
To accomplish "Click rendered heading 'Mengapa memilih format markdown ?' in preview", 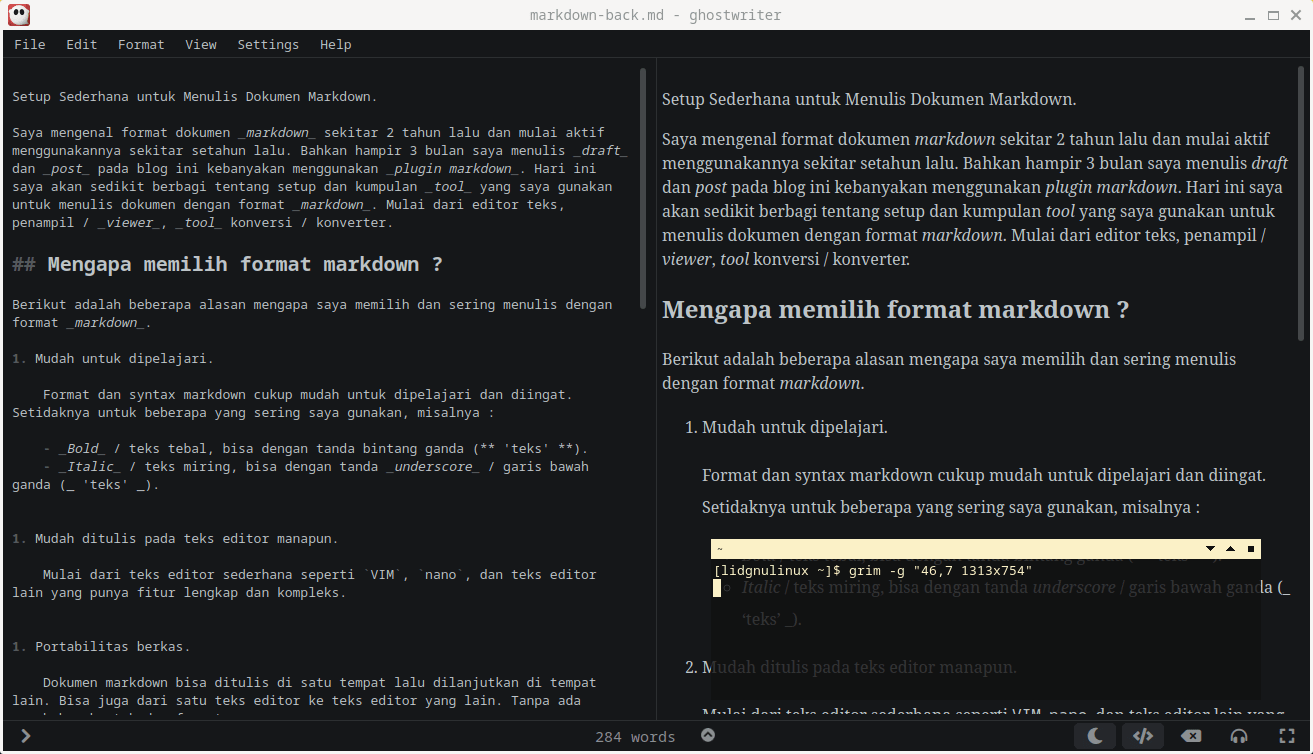I will coord(895,310).
